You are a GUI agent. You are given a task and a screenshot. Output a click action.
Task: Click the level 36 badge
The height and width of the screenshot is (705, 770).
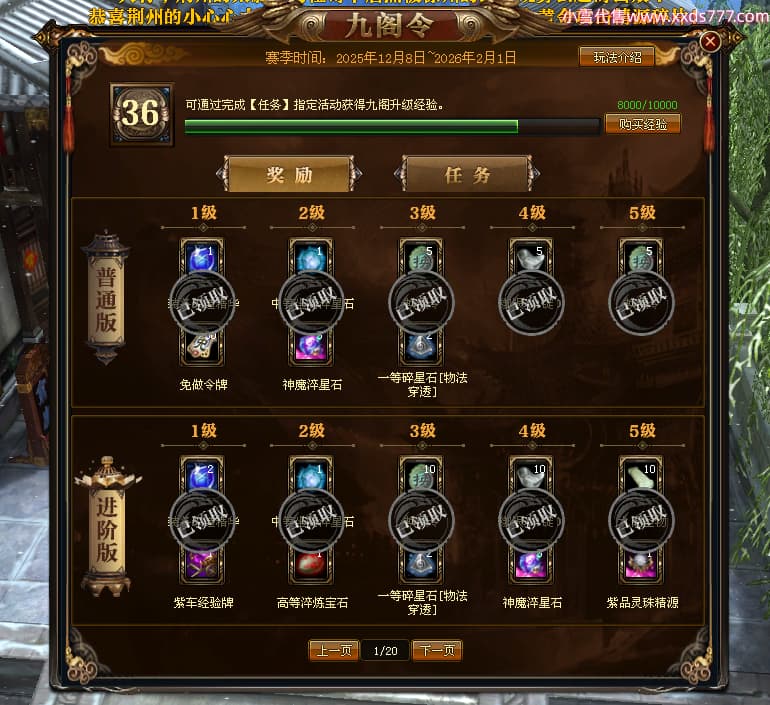141,114
